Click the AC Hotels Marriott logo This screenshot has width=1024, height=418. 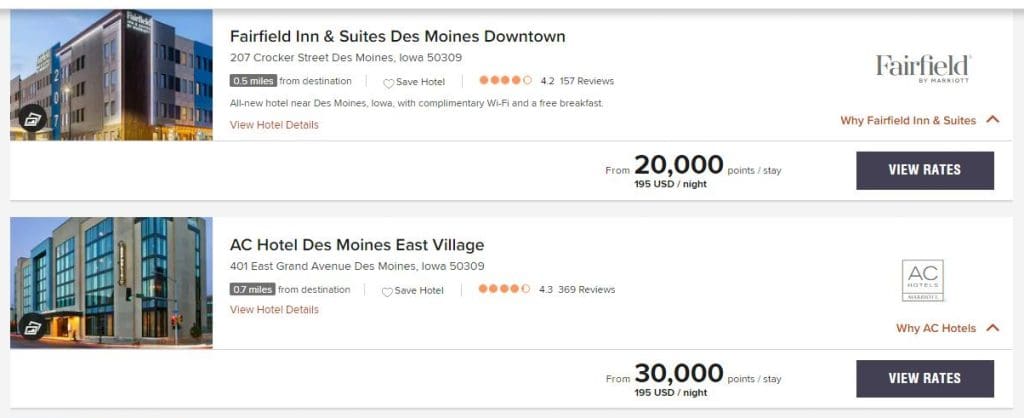click(x=923, y=280)
